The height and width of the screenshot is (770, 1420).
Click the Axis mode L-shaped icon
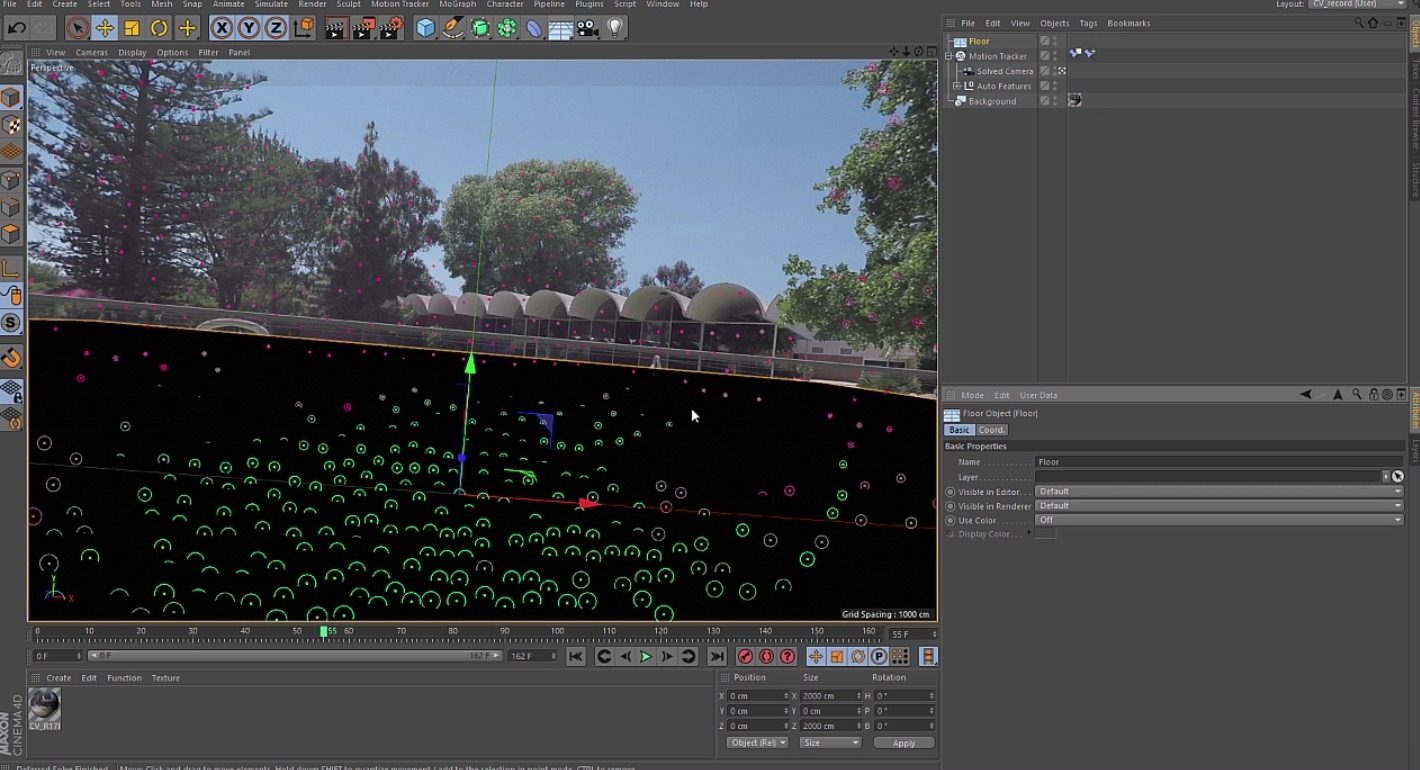11,268
